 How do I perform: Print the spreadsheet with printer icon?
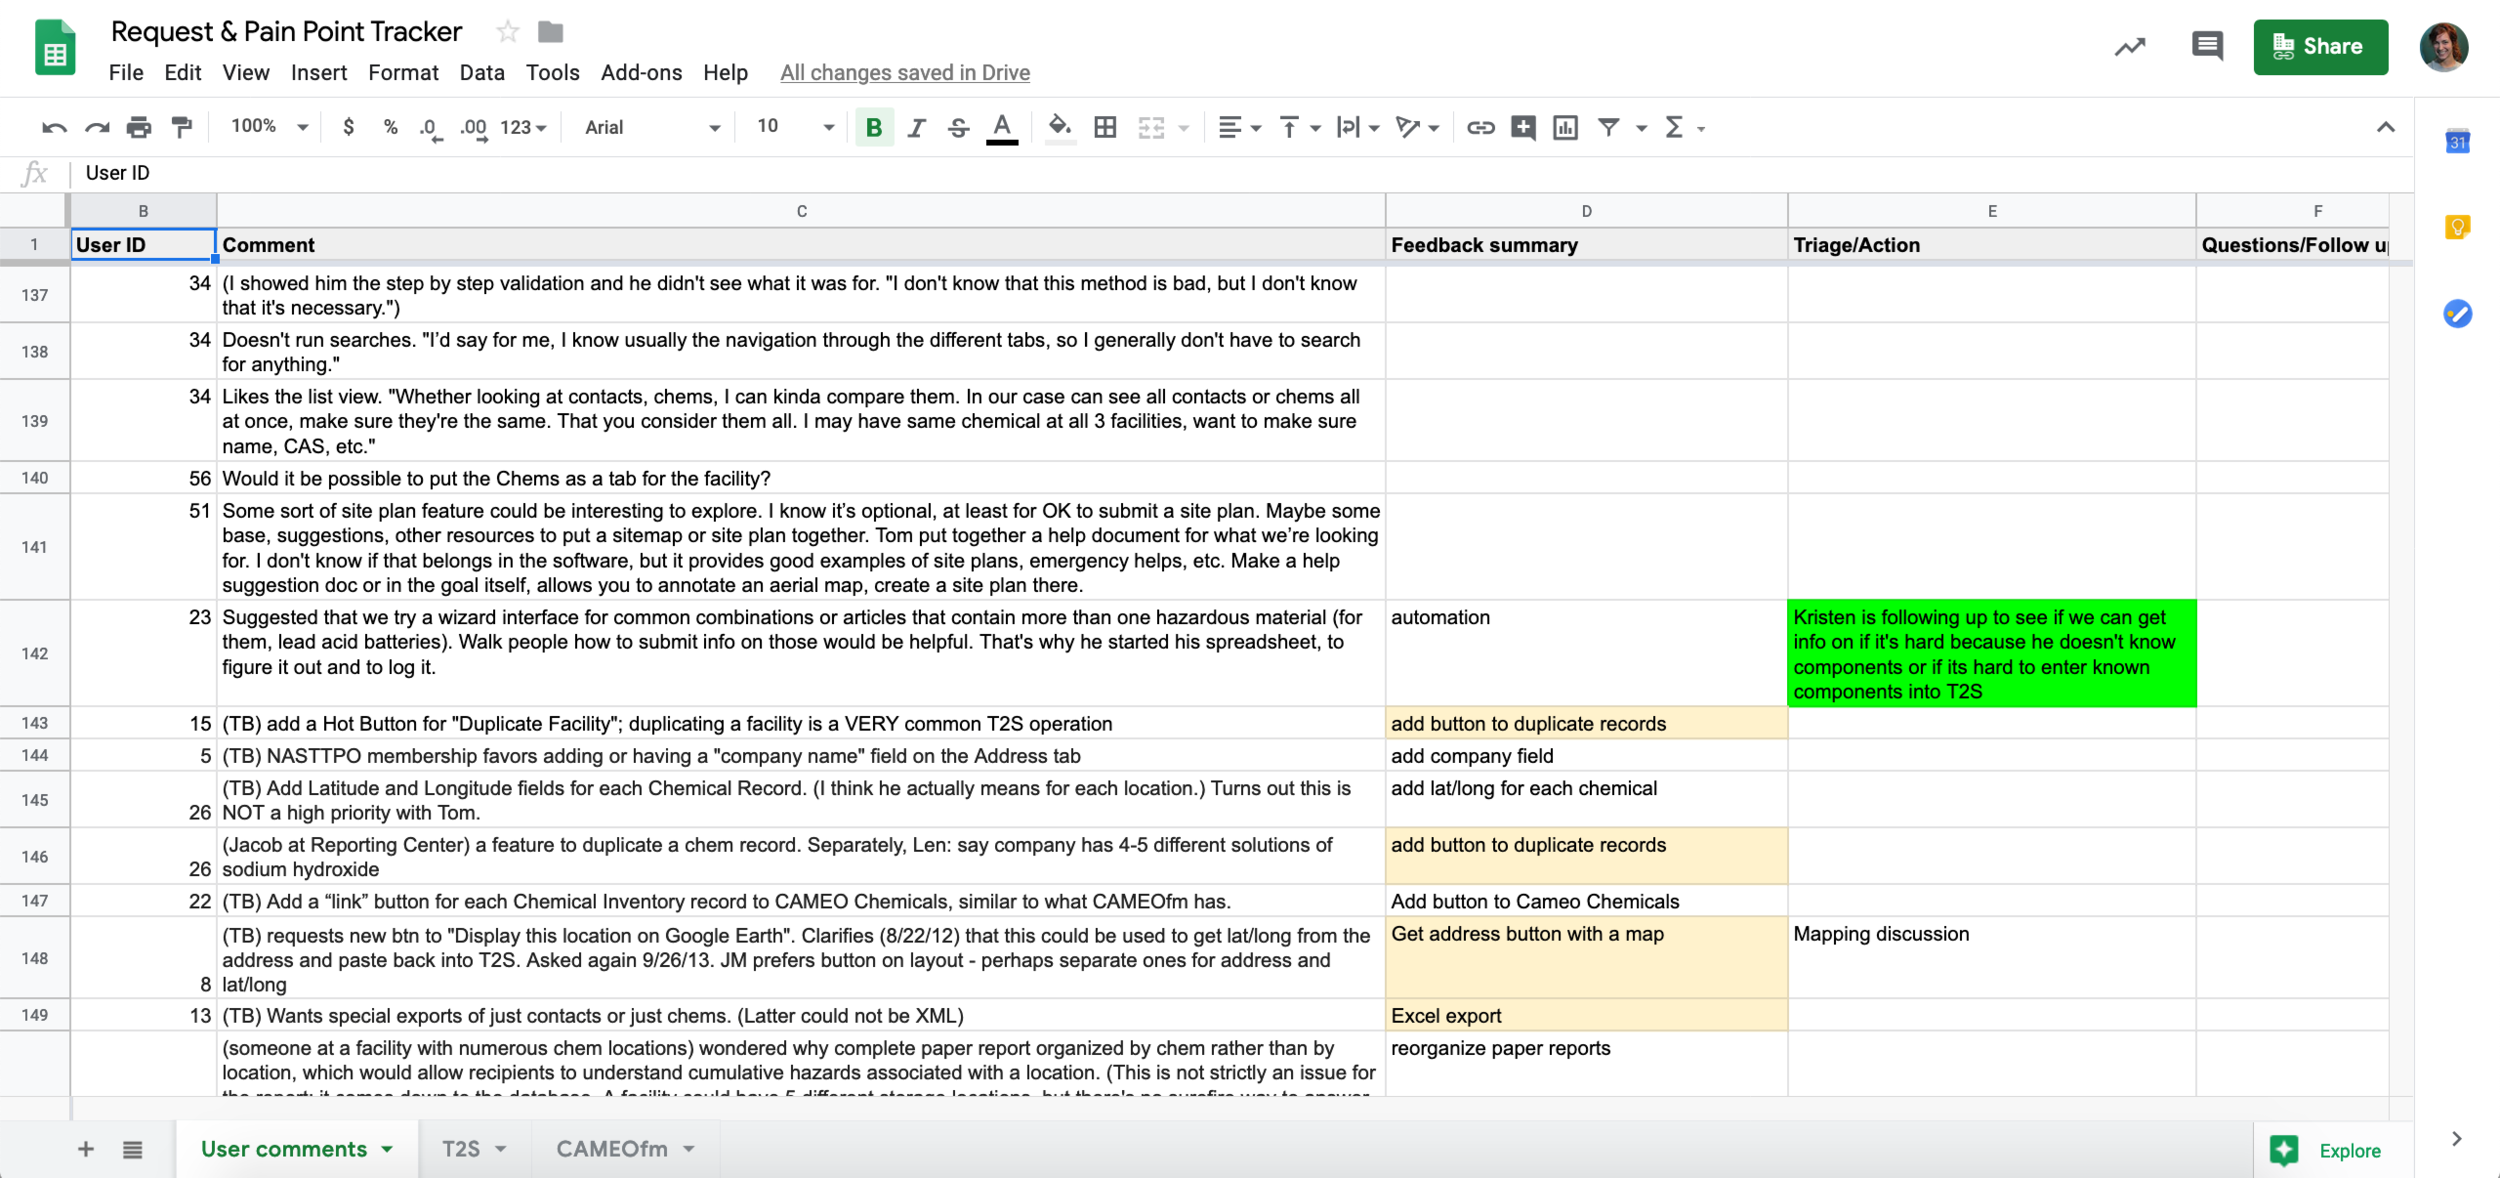(x=139, y=128)
